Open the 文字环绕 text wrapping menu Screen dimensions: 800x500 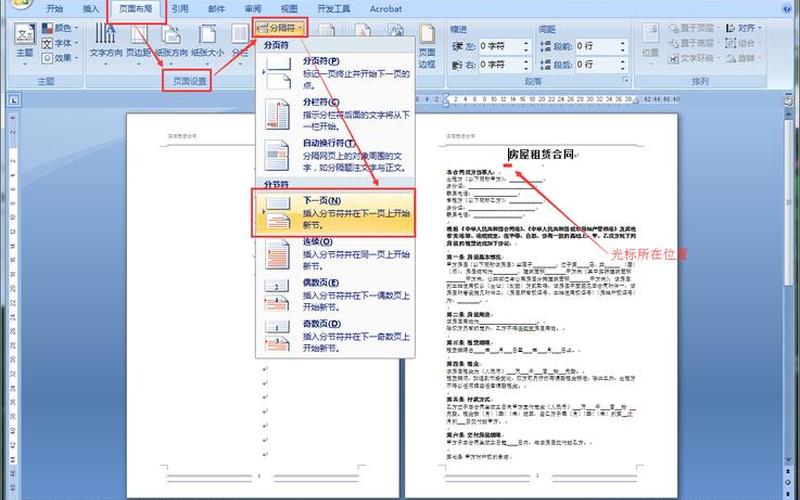692,58
